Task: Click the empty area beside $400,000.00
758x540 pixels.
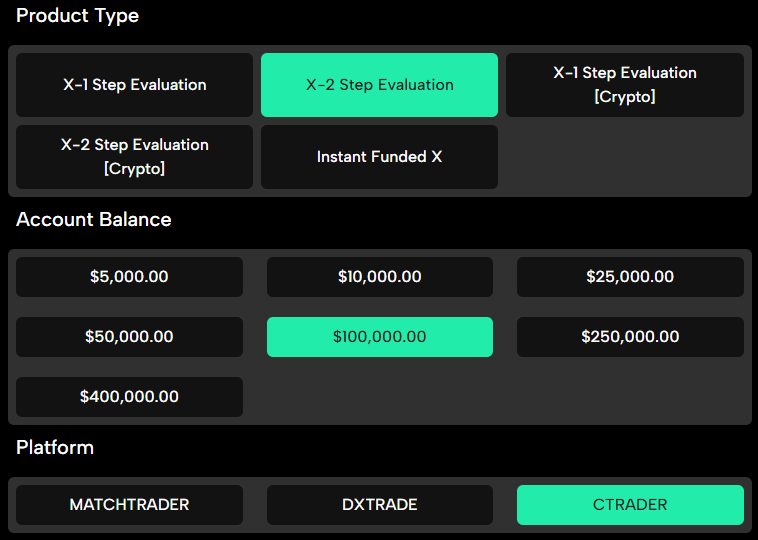Action: tap(500, 397)
